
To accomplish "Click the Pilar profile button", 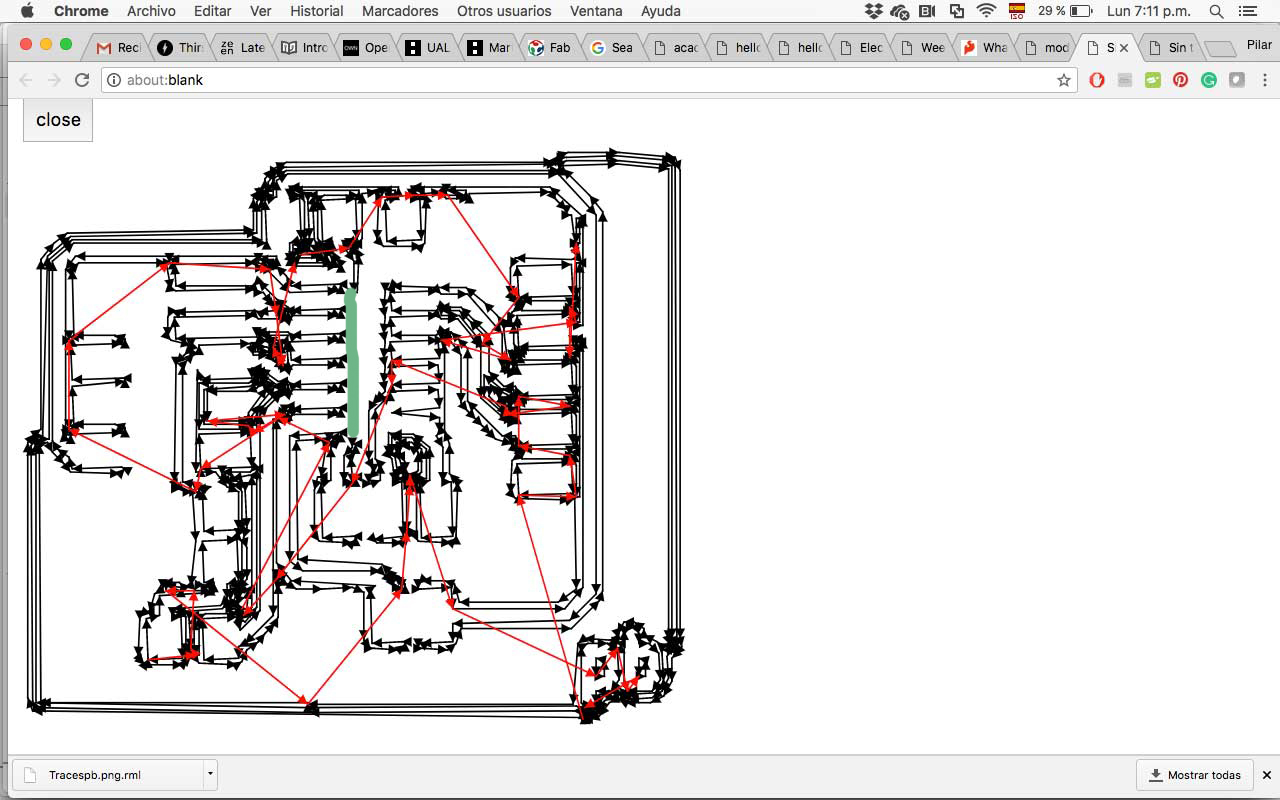I will click(x=1259, y=45).
